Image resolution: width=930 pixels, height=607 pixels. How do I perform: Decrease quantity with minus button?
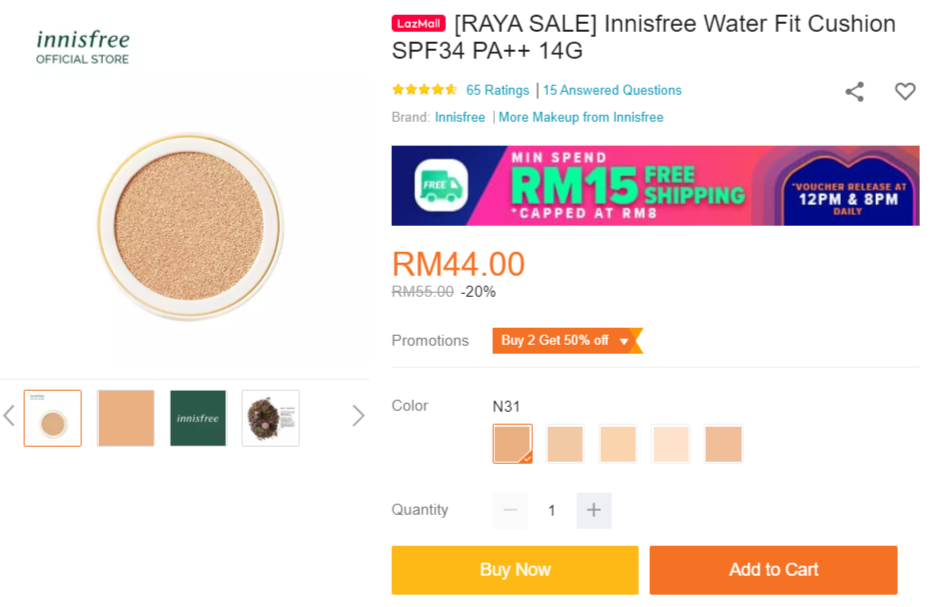click(510, 510)
